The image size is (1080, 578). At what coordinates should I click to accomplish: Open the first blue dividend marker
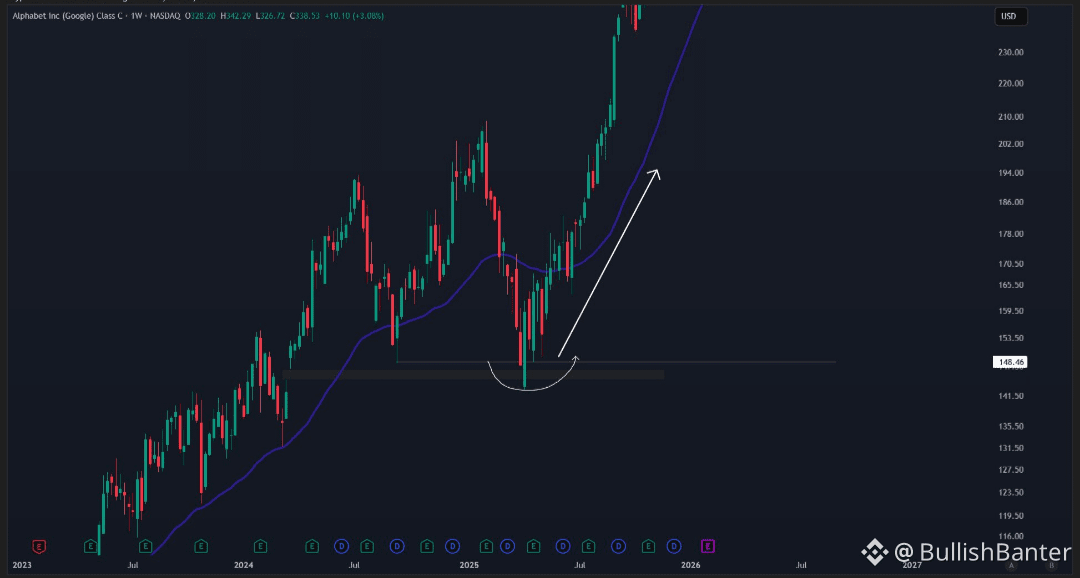pyautogui.click(x=341, y=546)
